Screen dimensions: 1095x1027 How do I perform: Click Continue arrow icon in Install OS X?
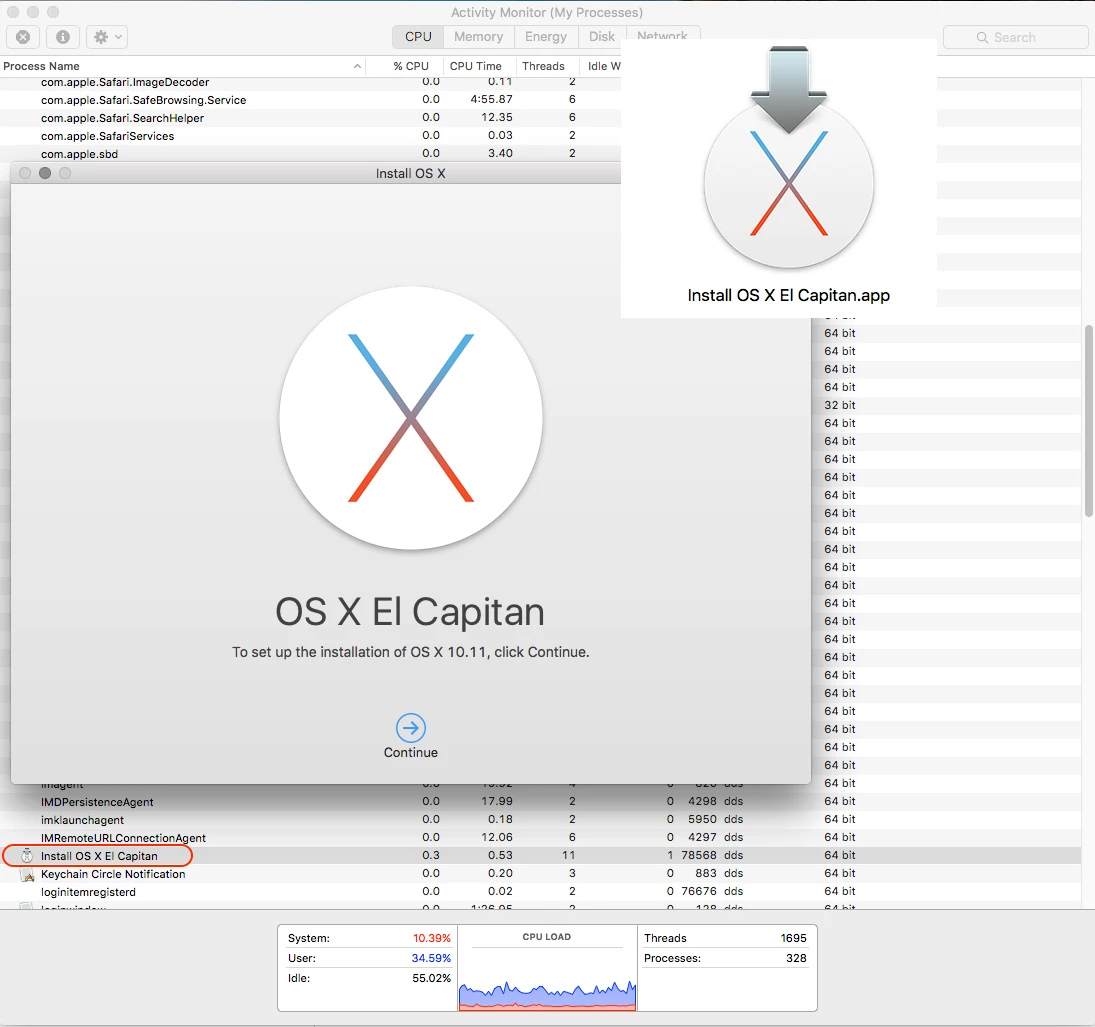411,727
